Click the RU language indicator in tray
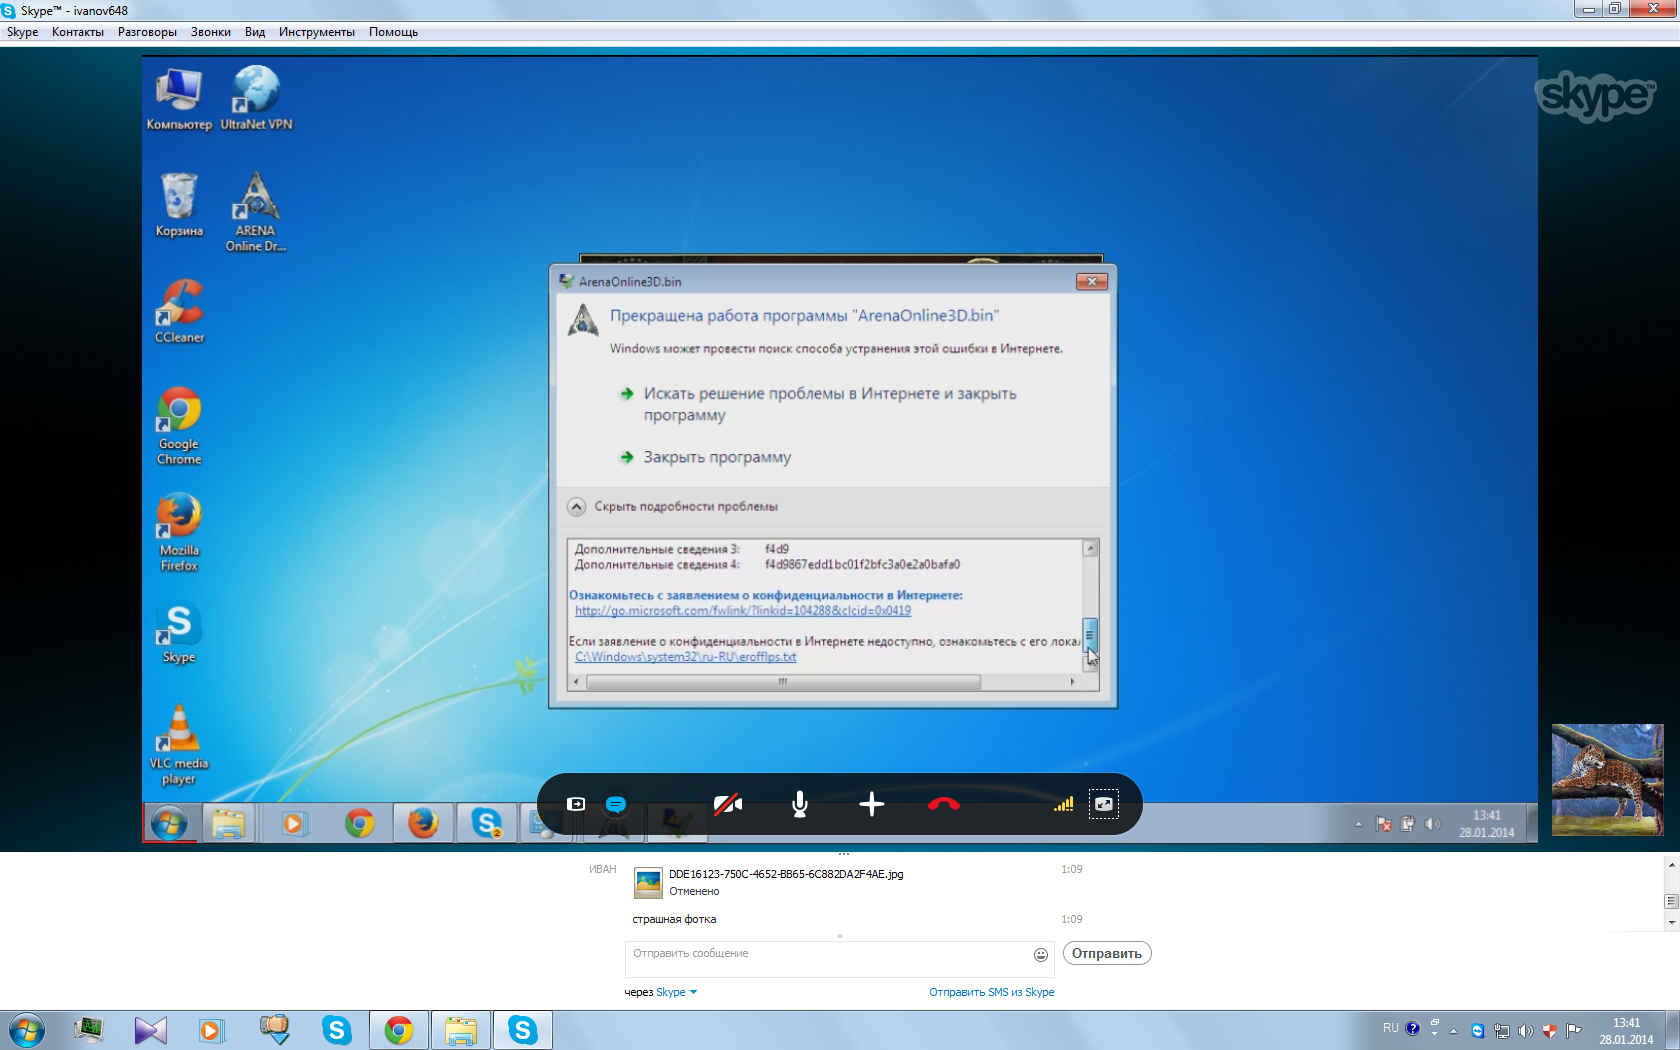1680x1050 pixels. pyautogui.click(x=1391, y=1028)
